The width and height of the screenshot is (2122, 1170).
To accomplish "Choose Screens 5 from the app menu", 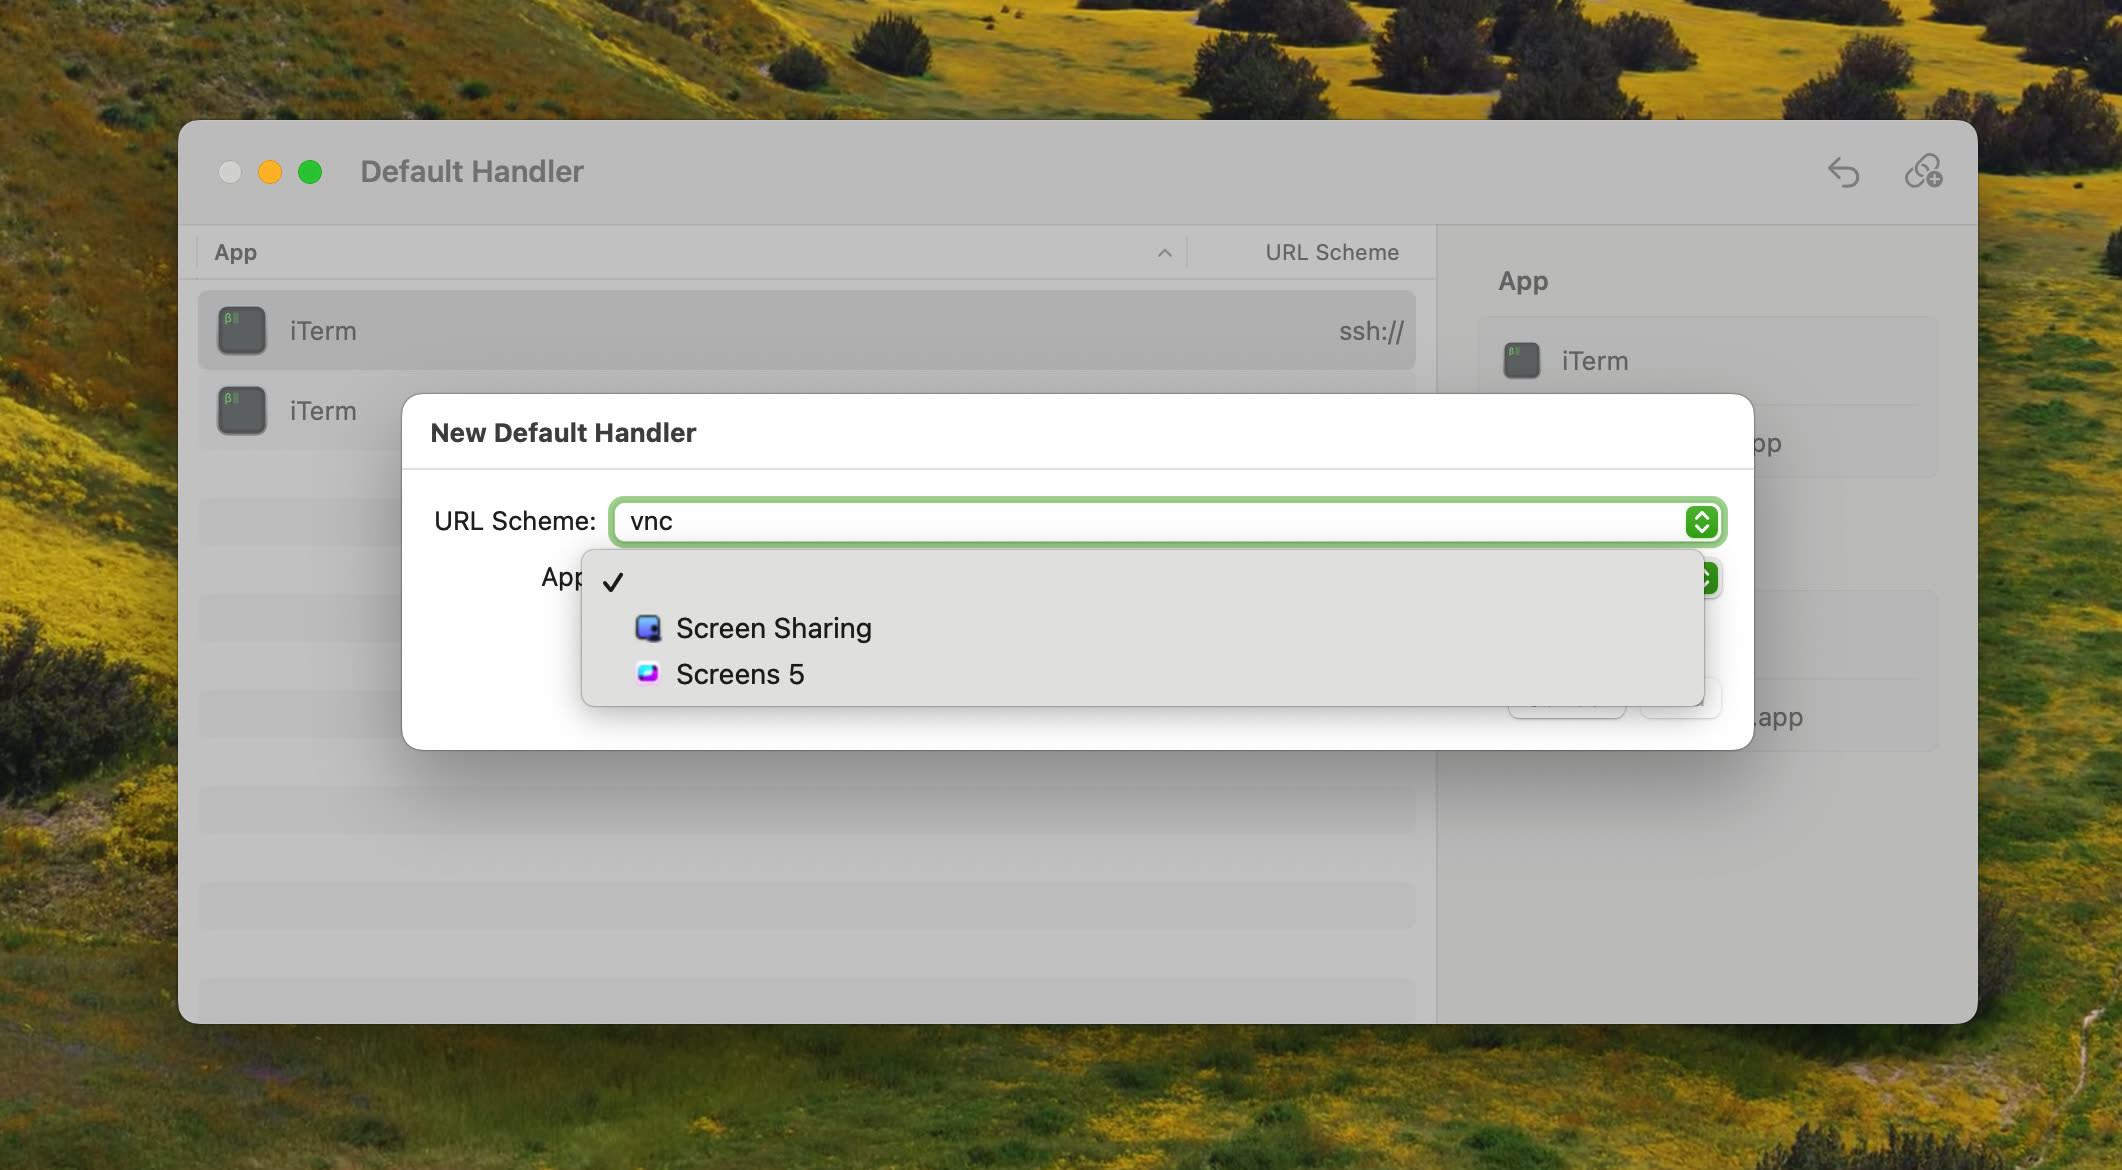I will pos(740,674).
